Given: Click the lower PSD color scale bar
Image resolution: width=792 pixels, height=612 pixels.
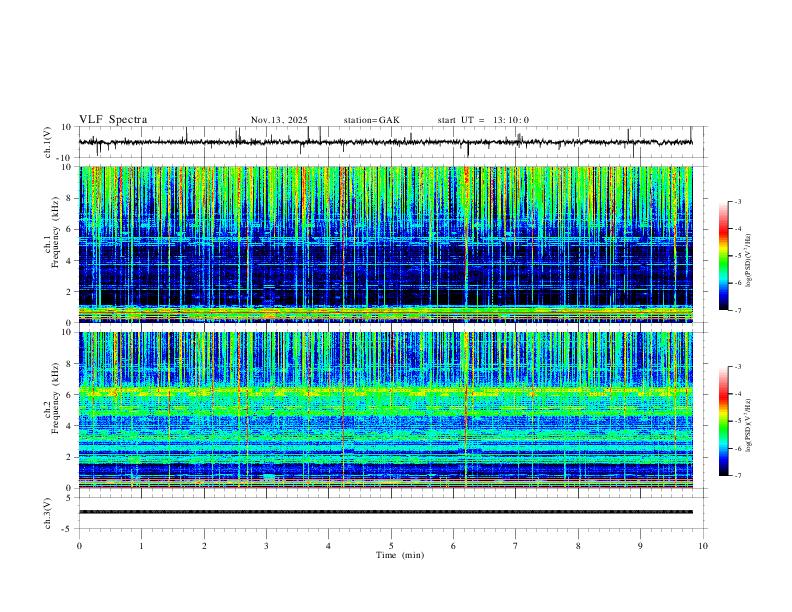Looking at the screenshot, I should click(x=723, y=421).
